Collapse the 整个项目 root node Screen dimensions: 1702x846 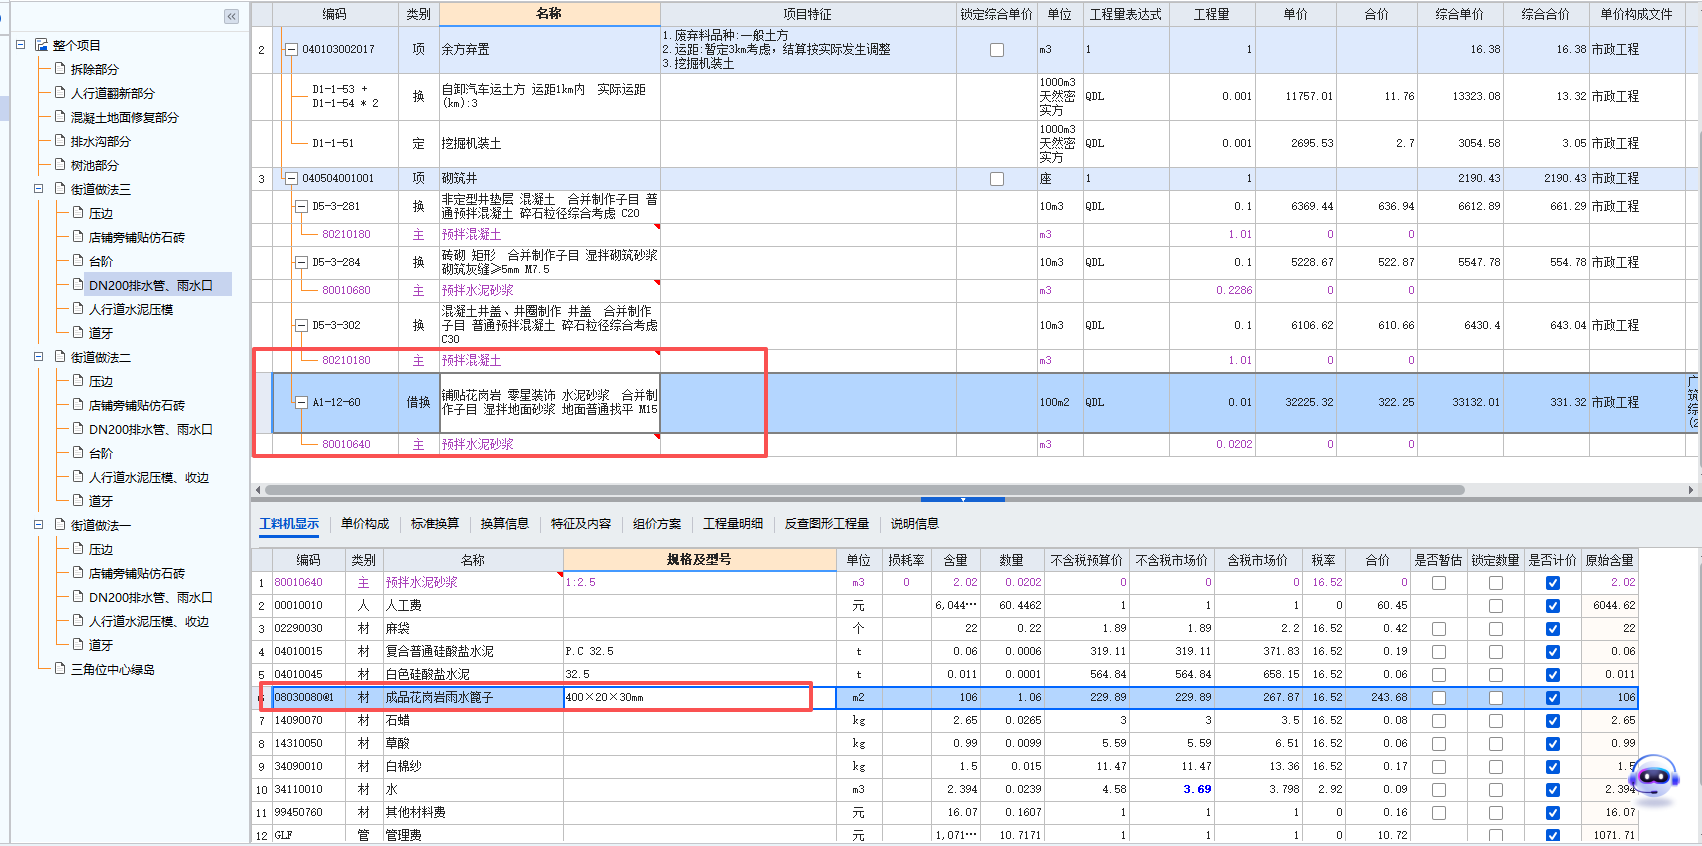[21, 45]
